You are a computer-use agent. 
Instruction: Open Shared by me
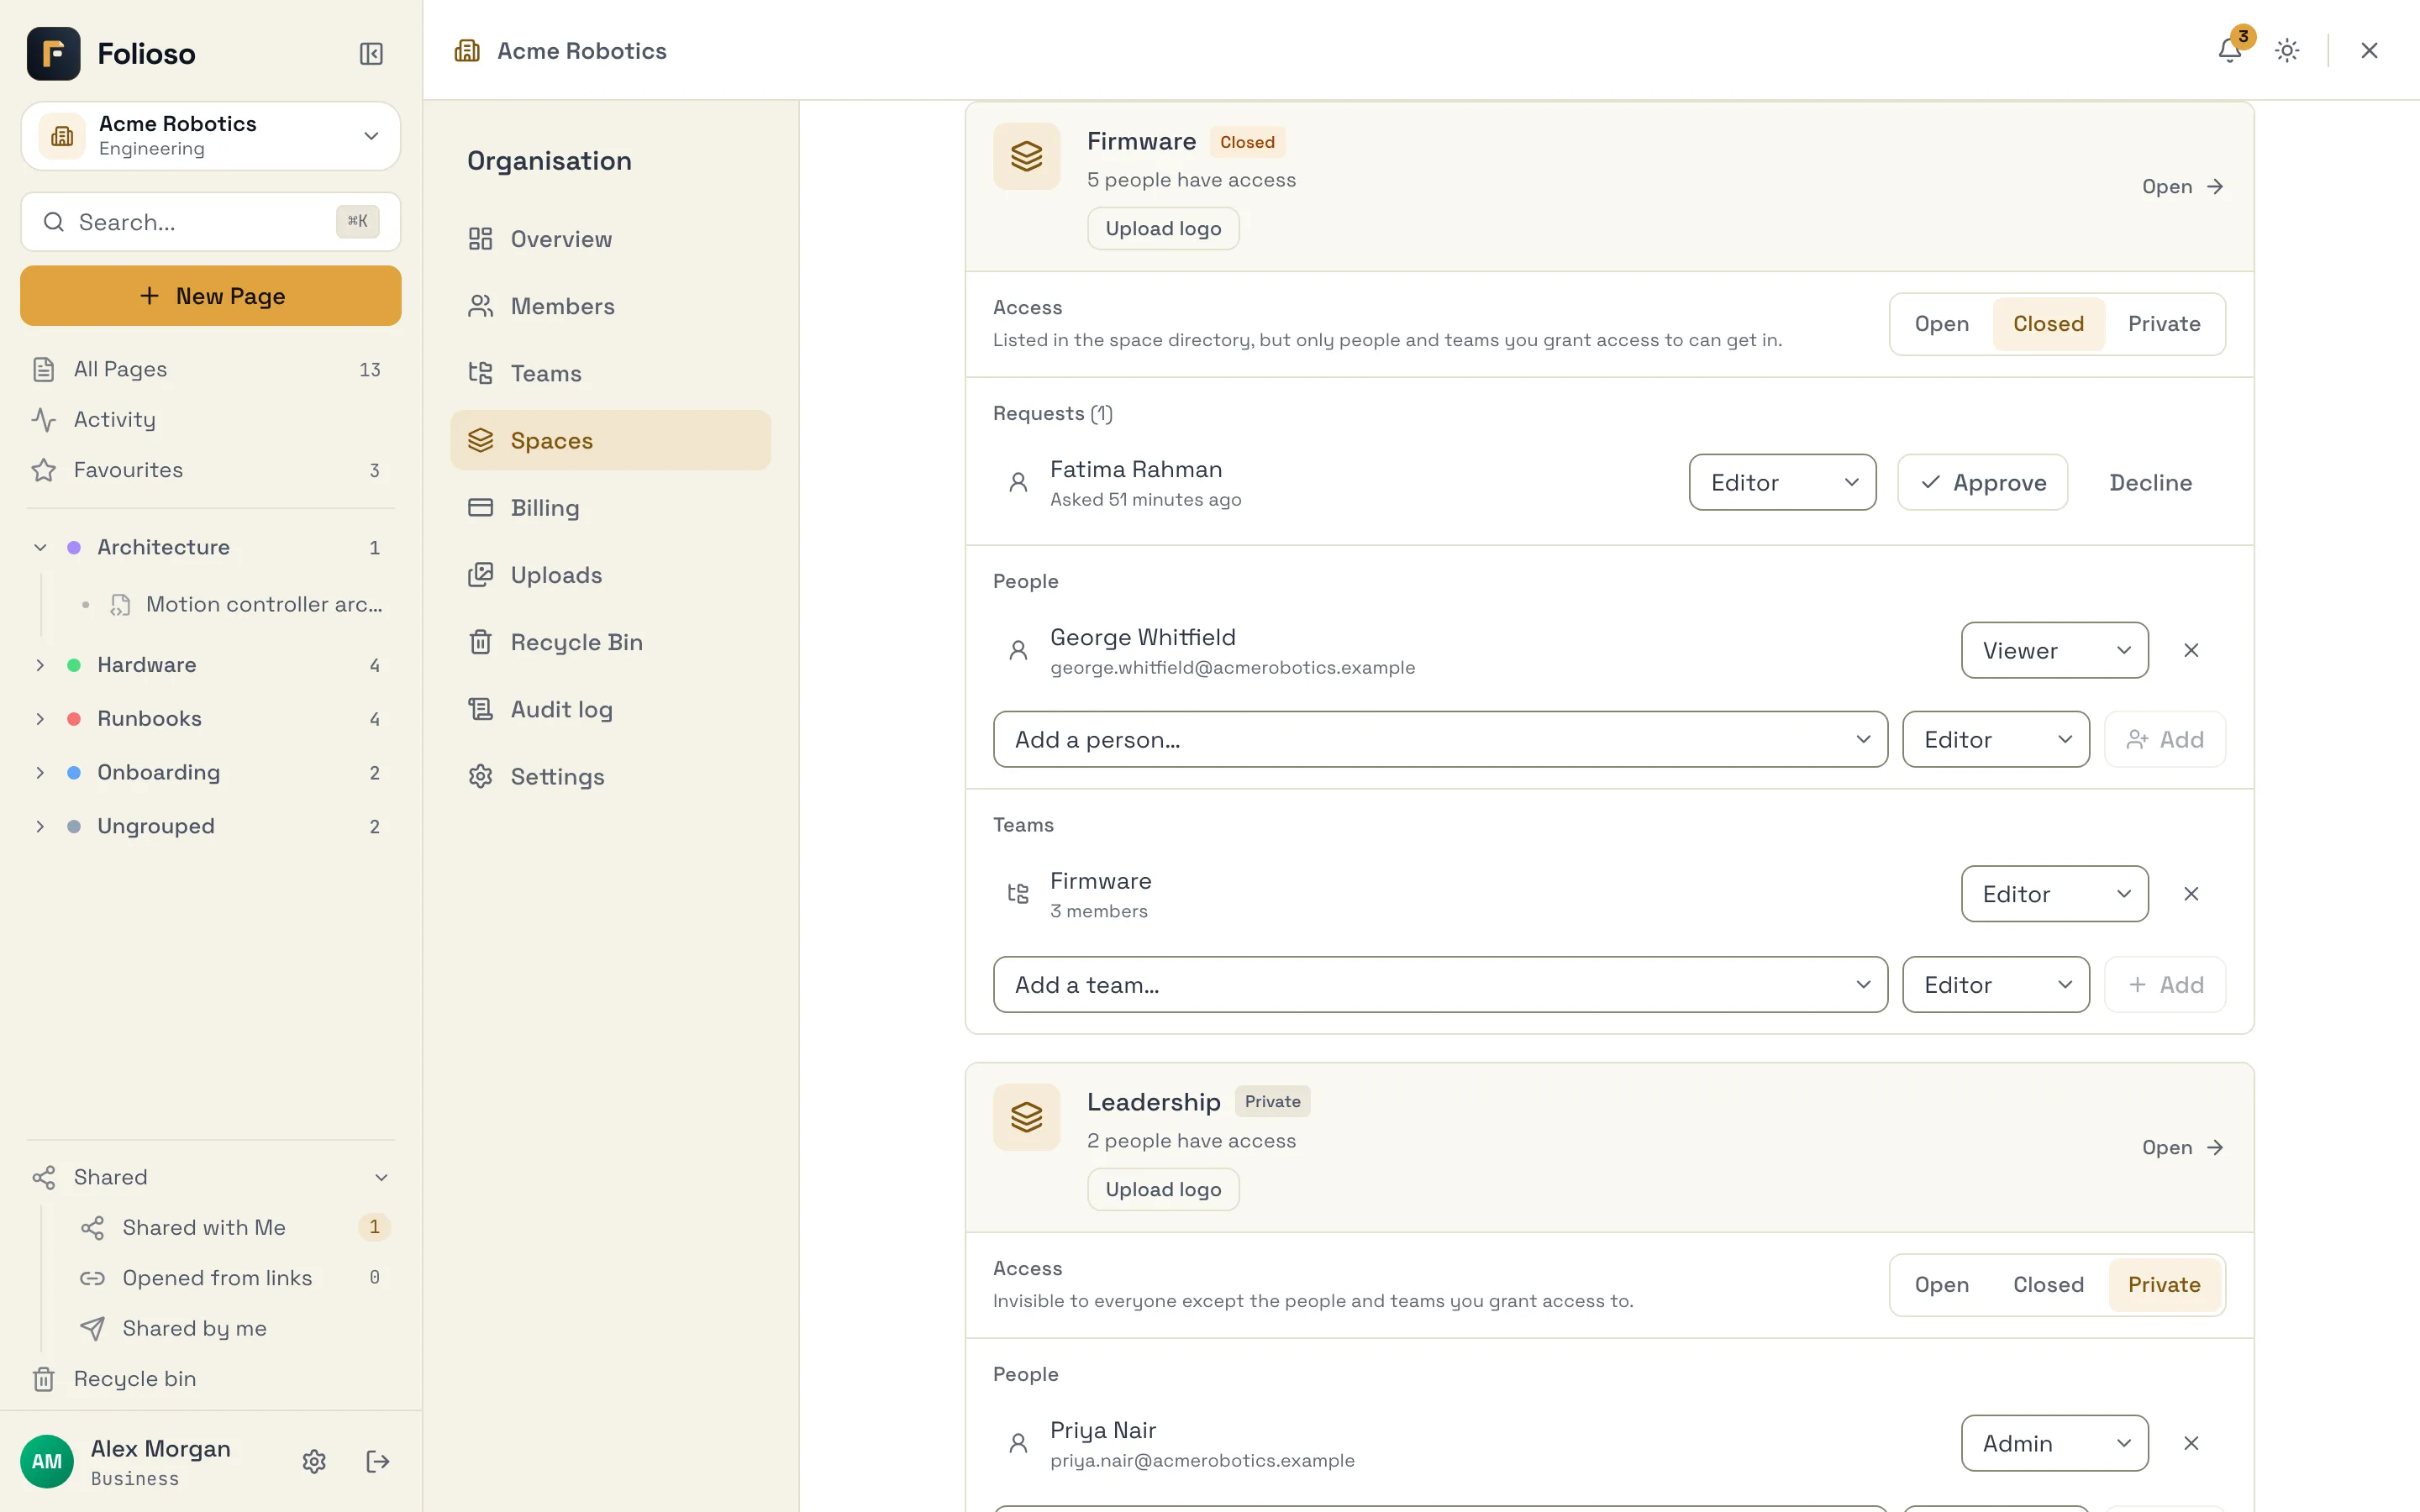pyautogui.click(x=235, y=1328)
